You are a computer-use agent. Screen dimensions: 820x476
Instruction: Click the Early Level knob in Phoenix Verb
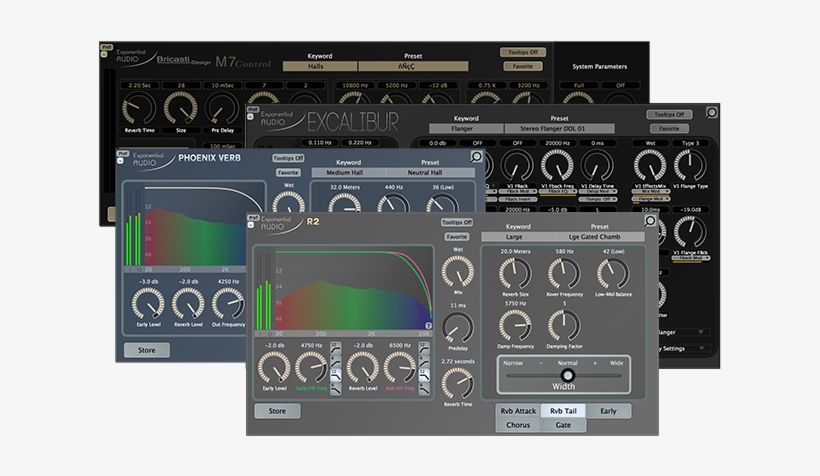click(x=148, y=304)
